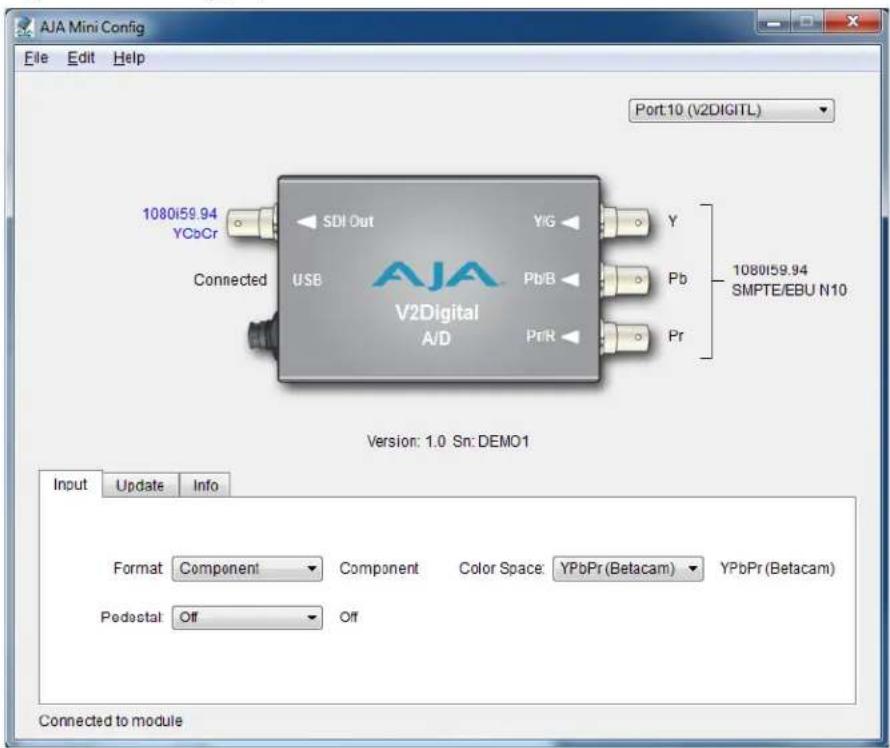Click the Connected USB status label
Image resolution: width=890 pixels, height=748 pixels.
click(x=230, y=280)
